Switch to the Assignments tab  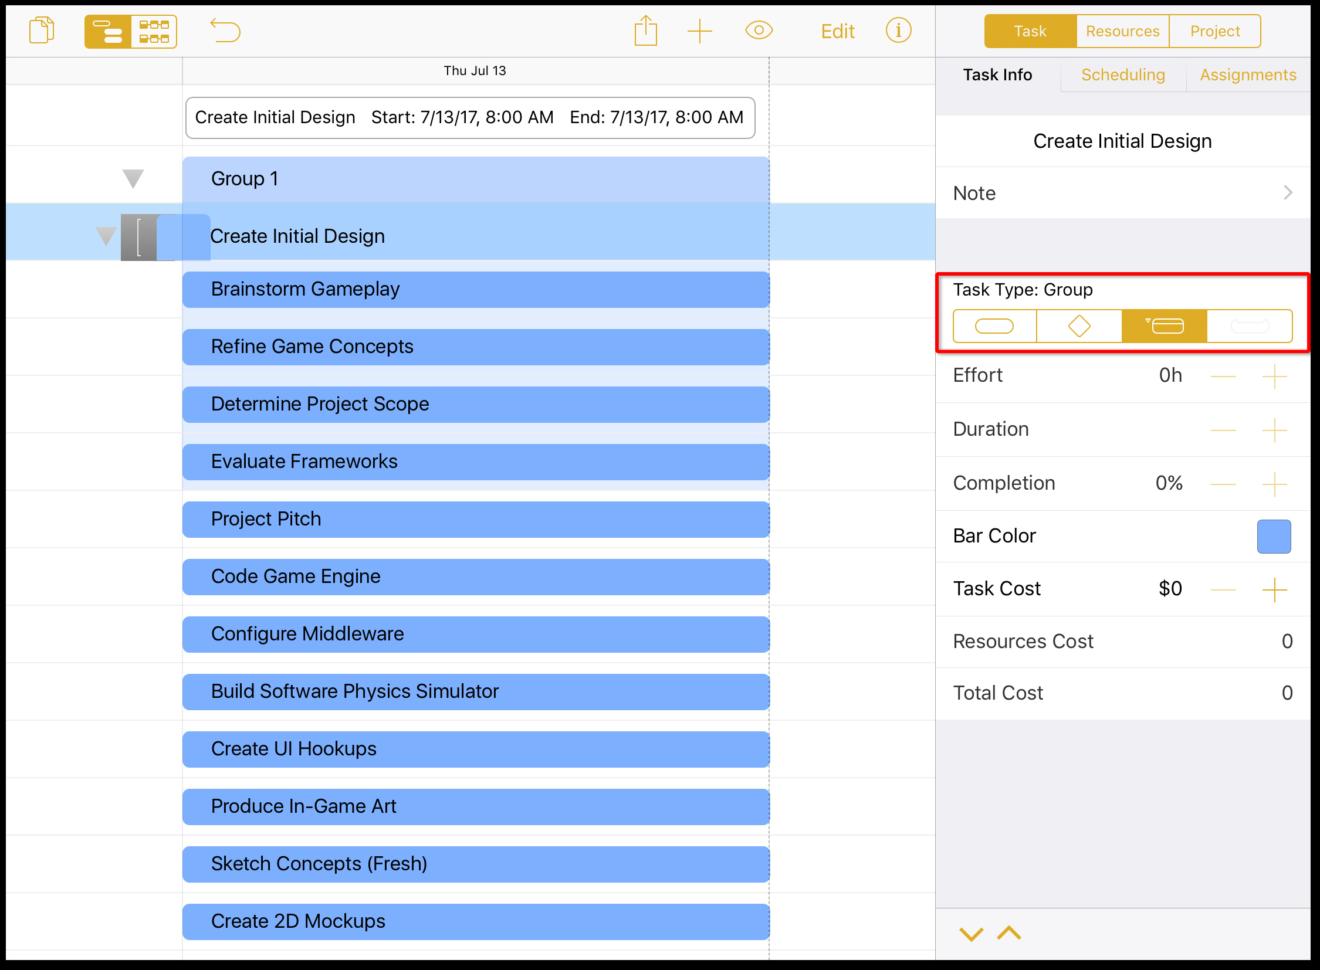(1247, 75)
